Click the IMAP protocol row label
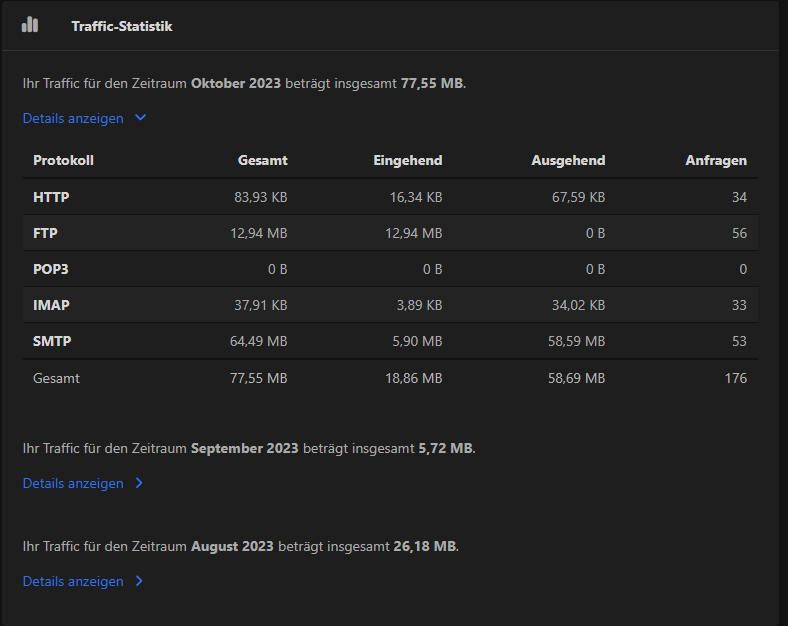The width and height of the screenshot is (788, 626). 51,305
